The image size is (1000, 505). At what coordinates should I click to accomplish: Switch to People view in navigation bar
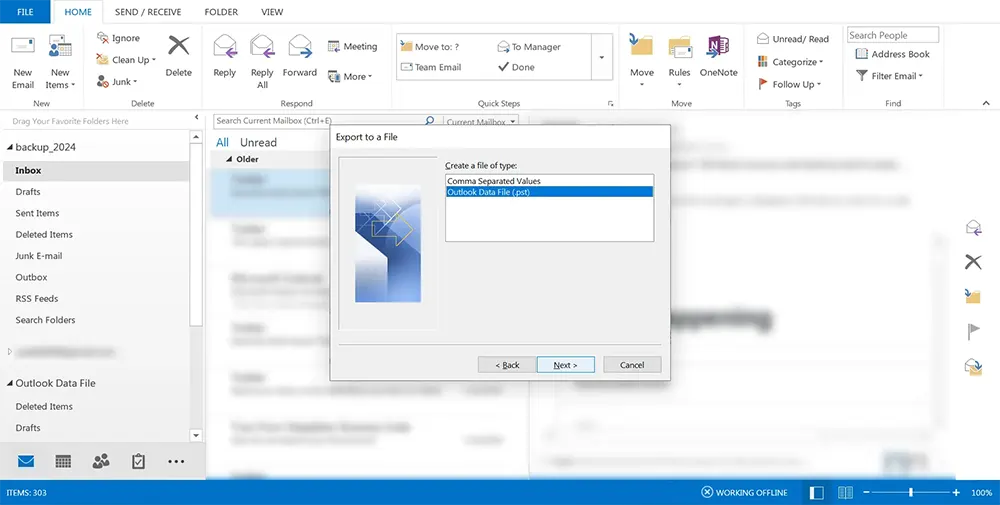click(x=101, y=461)
